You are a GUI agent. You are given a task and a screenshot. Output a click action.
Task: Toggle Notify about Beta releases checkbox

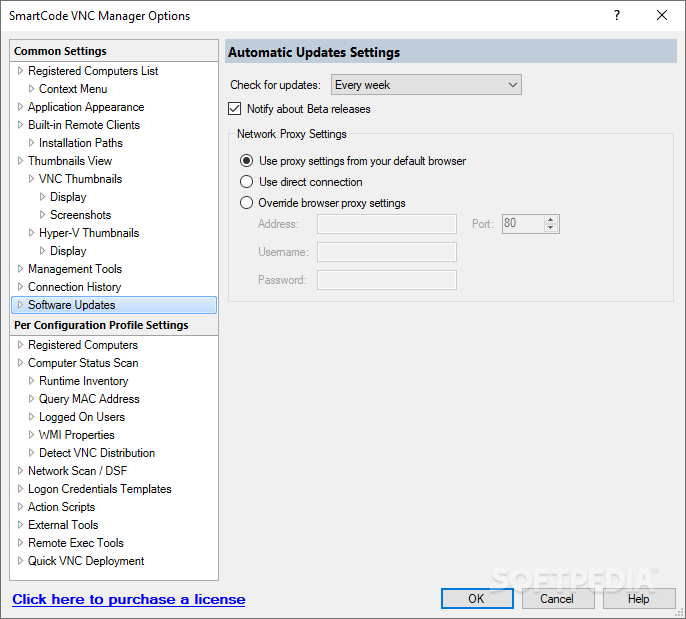tap(234, 108)
